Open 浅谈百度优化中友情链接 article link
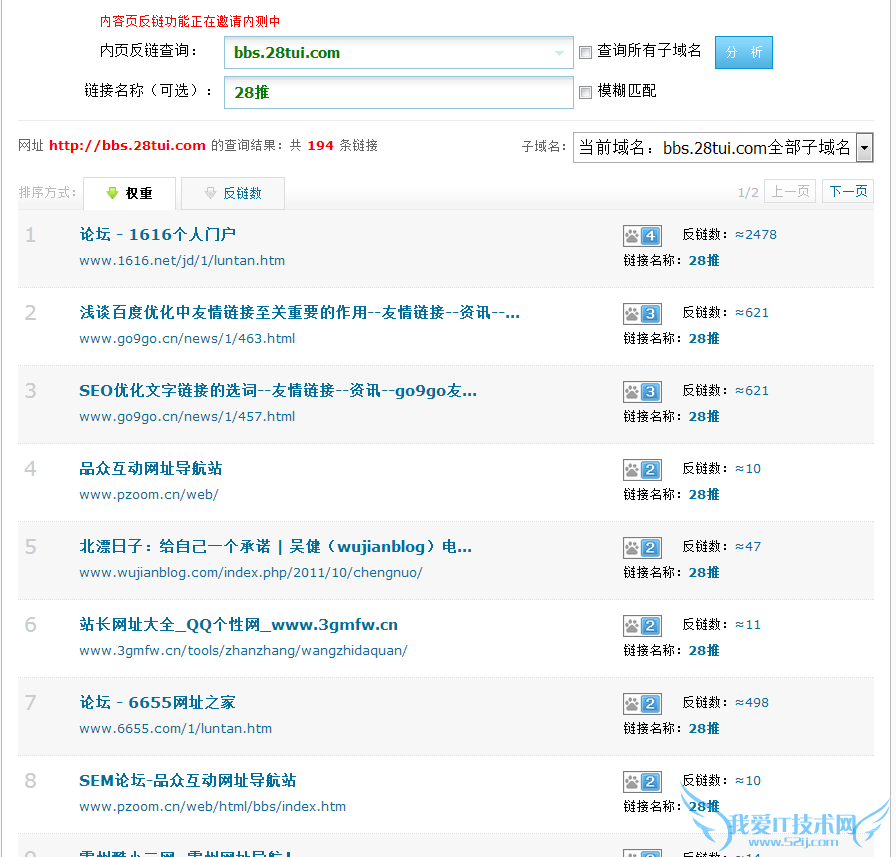This screenshot has width=896, height=857. point(299,313)
